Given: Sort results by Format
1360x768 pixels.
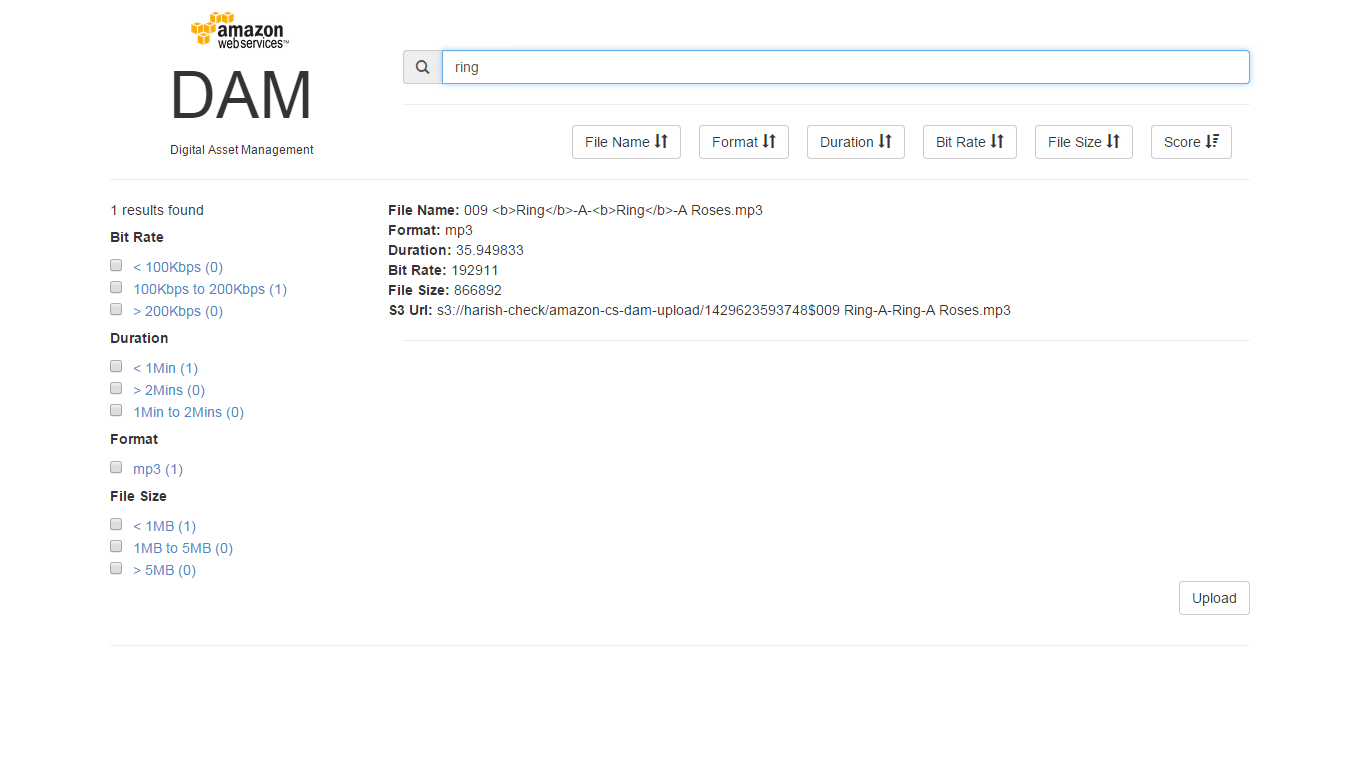Looking at the screenshot, I should pos(744,142).
